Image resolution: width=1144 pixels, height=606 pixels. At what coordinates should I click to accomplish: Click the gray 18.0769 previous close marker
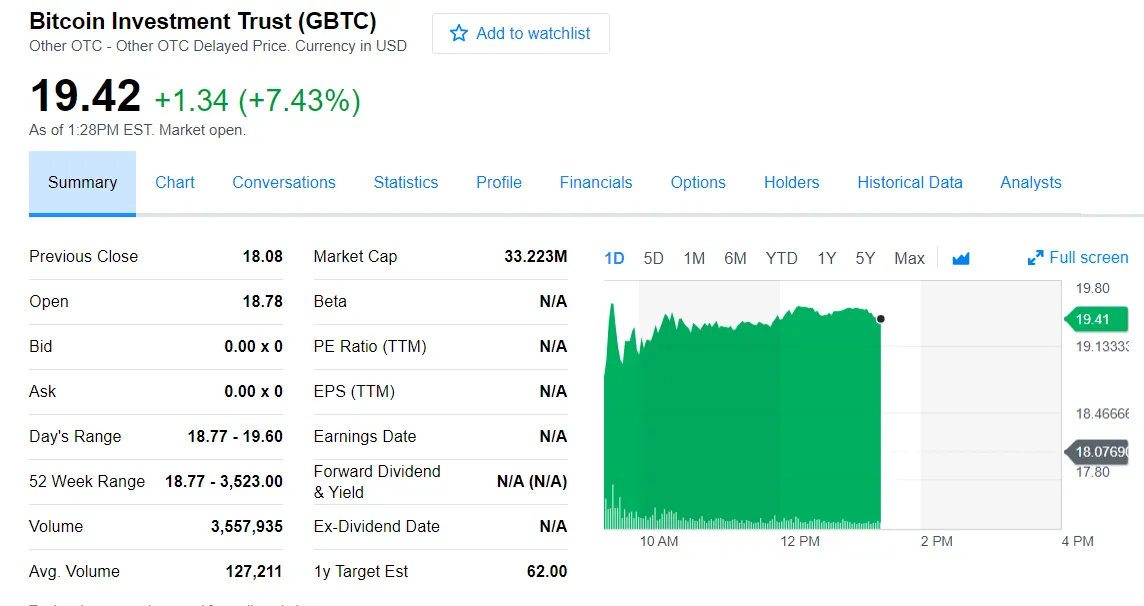click(1098, 452)
